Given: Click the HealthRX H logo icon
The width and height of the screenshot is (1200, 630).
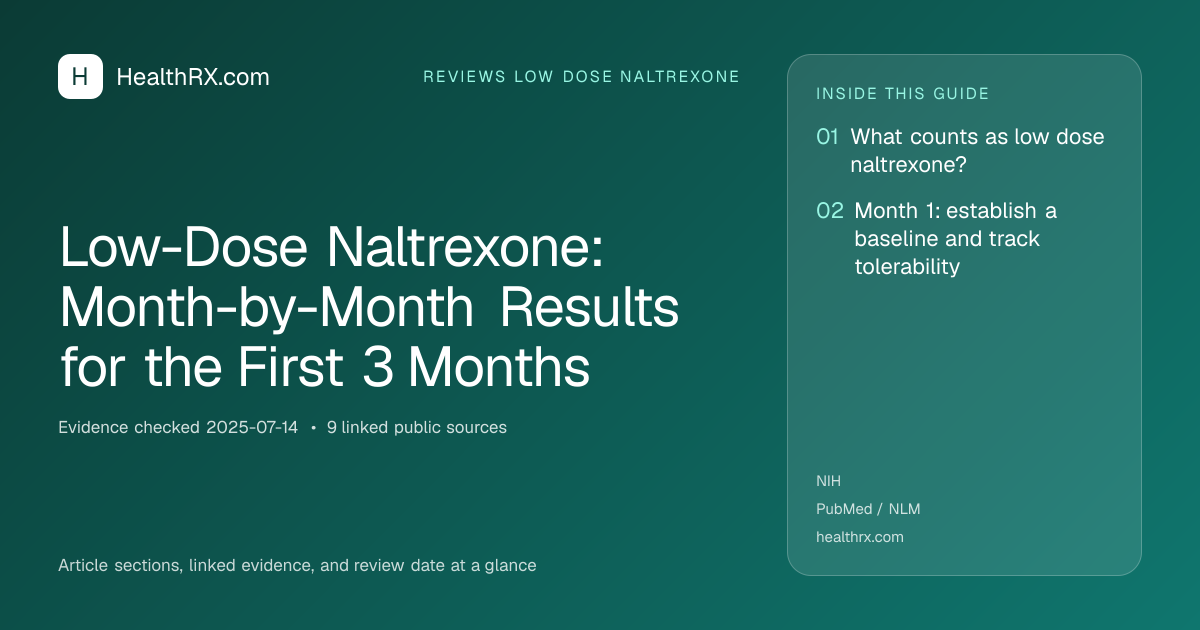Looking at the screenshot, I should [80, 77].
